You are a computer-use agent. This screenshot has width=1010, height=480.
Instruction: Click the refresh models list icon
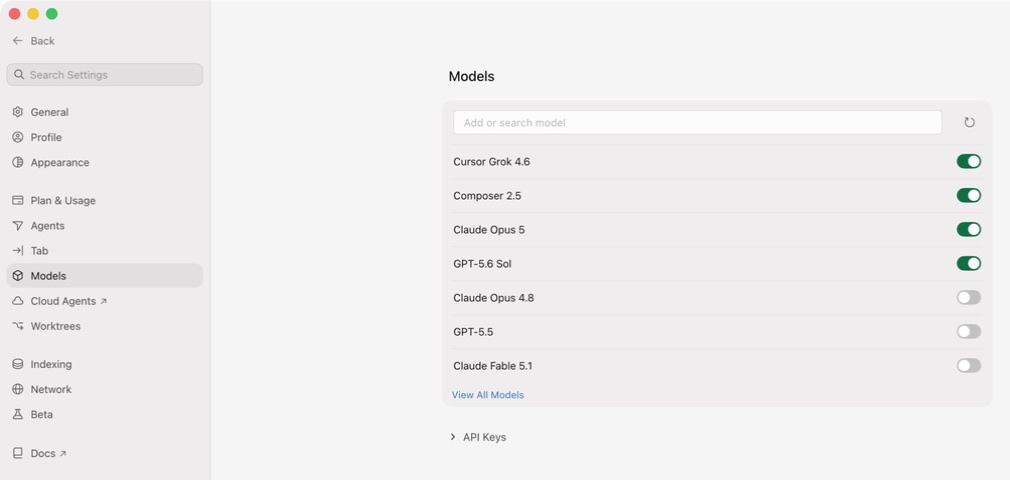969,122
